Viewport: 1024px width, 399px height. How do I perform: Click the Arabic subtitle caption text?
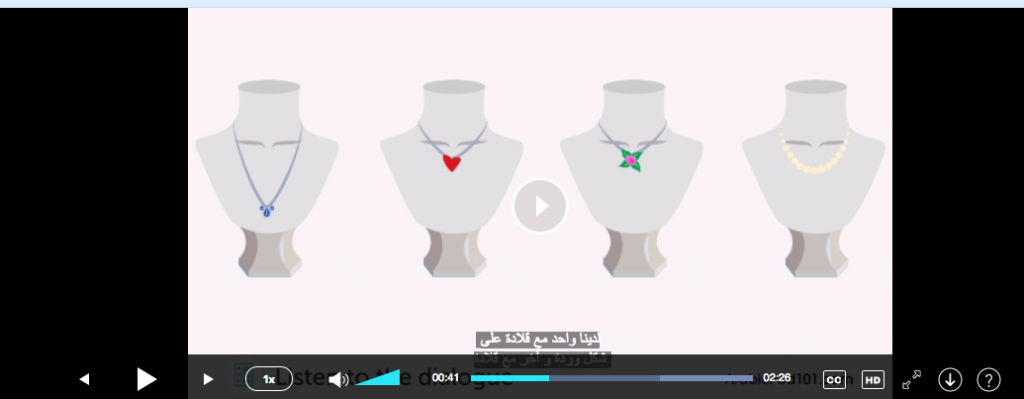[542, 349]
